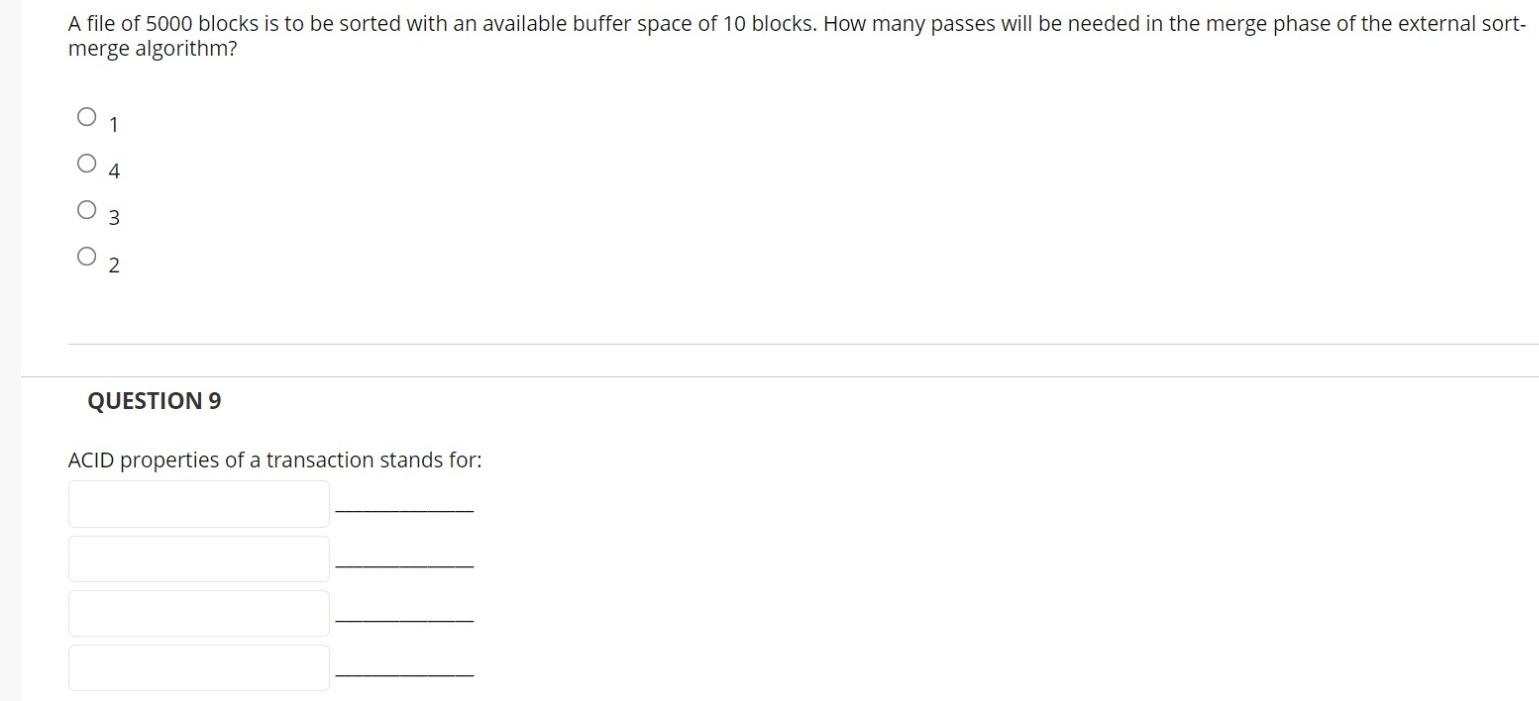1539x701 pixels.
Task: Click the first ACID answer input box
Action: click(198, 504)
